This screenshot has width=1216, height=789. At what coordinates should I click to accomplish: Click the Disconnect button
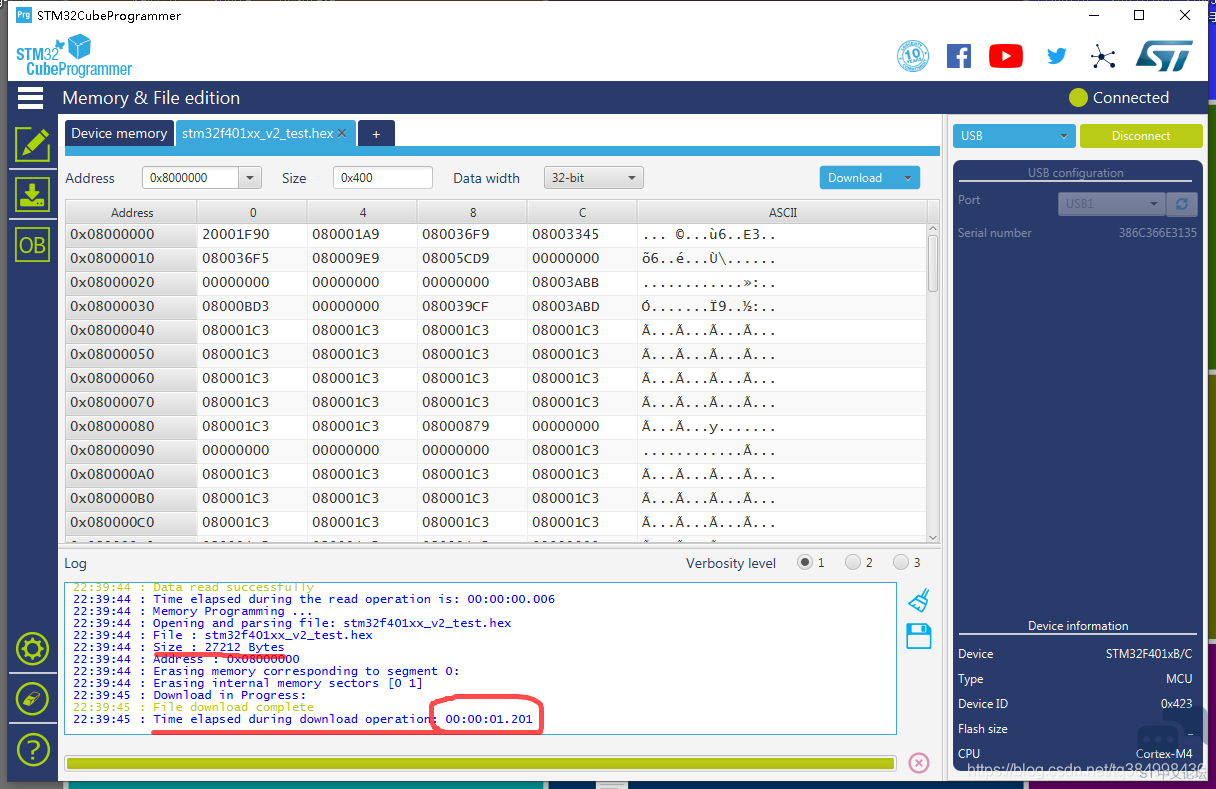pos(1140,136)
